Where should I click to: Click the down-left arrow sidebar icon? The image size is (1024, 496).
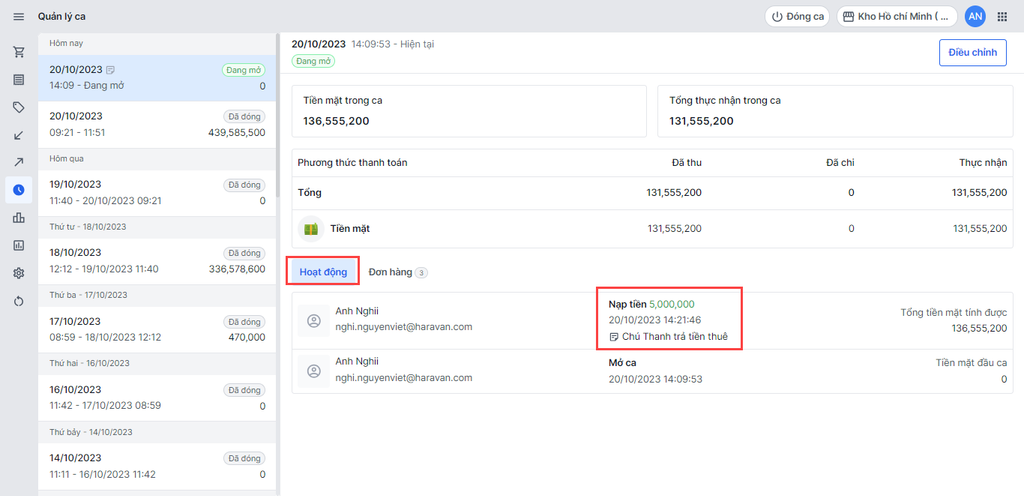click(x=18, y=135)
